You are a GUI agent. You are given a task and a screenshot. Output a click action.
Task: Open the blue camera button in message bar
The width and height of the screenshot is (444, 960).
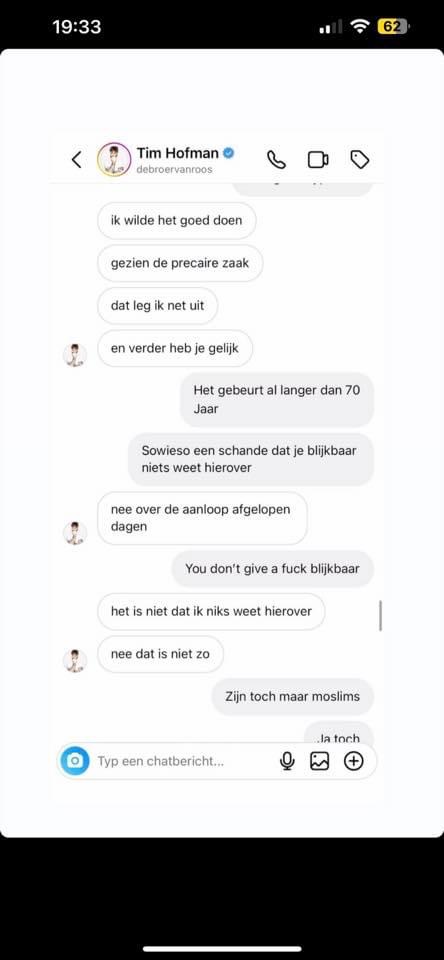click(75, 761)
